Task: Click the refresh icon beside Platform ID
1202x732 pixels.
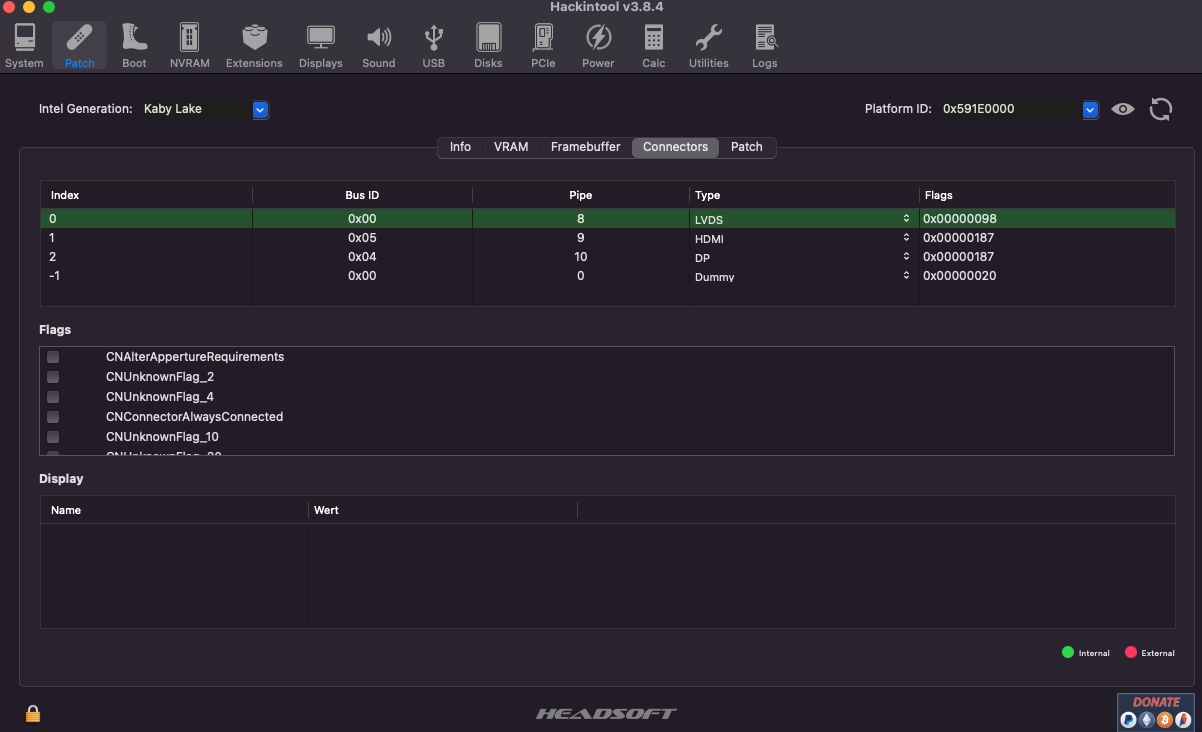Action: tap(1160, 109)
